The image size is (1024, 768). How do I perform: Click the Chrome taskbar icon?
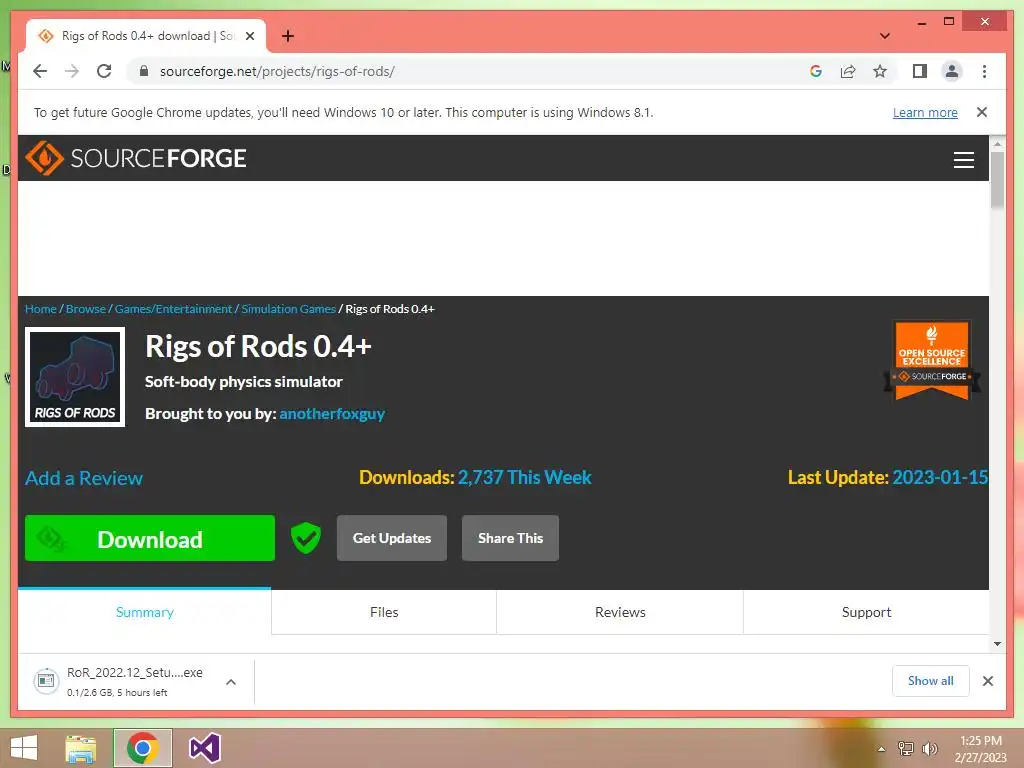(x=143, y=748)
